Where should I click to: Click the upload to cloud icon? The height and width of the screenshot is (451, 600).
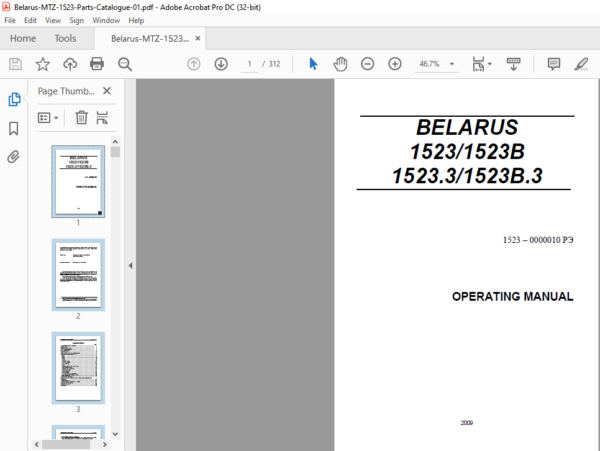70,64
